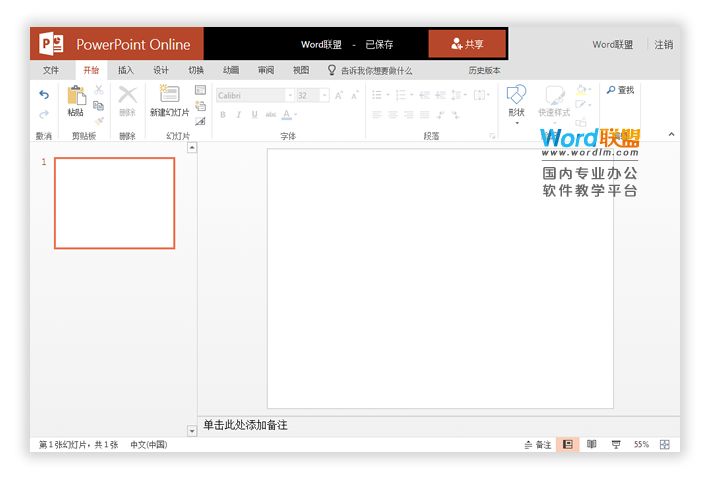Screen dimensions: 710x490
Task: Switch to reading view in status bar
Action: point(592,444)
